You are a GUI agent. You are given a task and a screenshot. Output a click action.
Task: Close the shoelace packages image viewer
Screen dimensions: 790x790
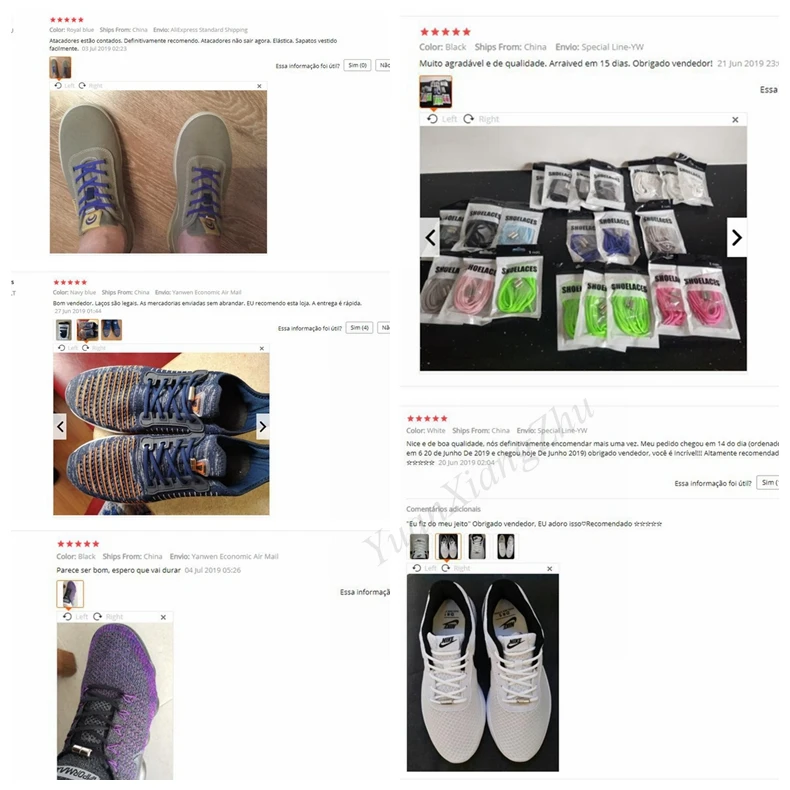click(735, 119)
